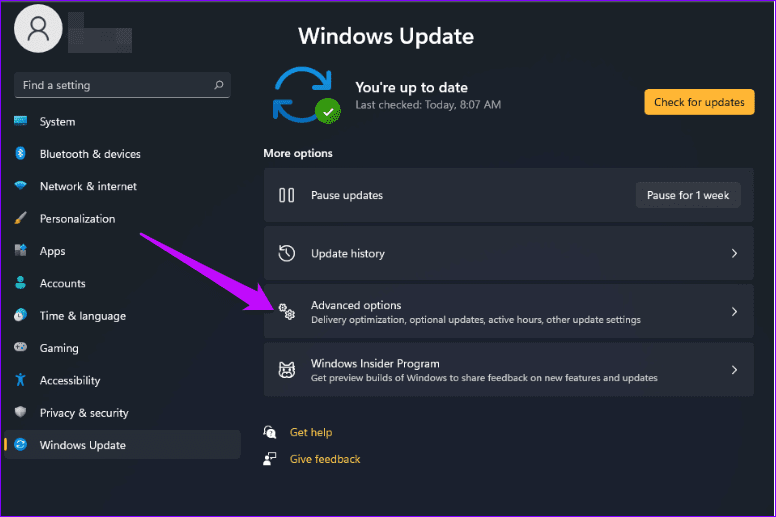Click the Network wifi icon in sidebar
The height and width of the screenshot is (517, 776).
pos(20,186)
